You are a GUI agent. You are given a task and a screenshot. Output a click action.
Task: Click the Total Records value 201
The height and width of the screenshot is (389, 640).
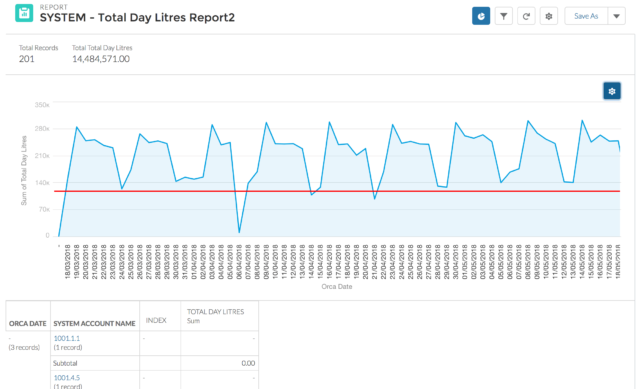click(27, 59)
